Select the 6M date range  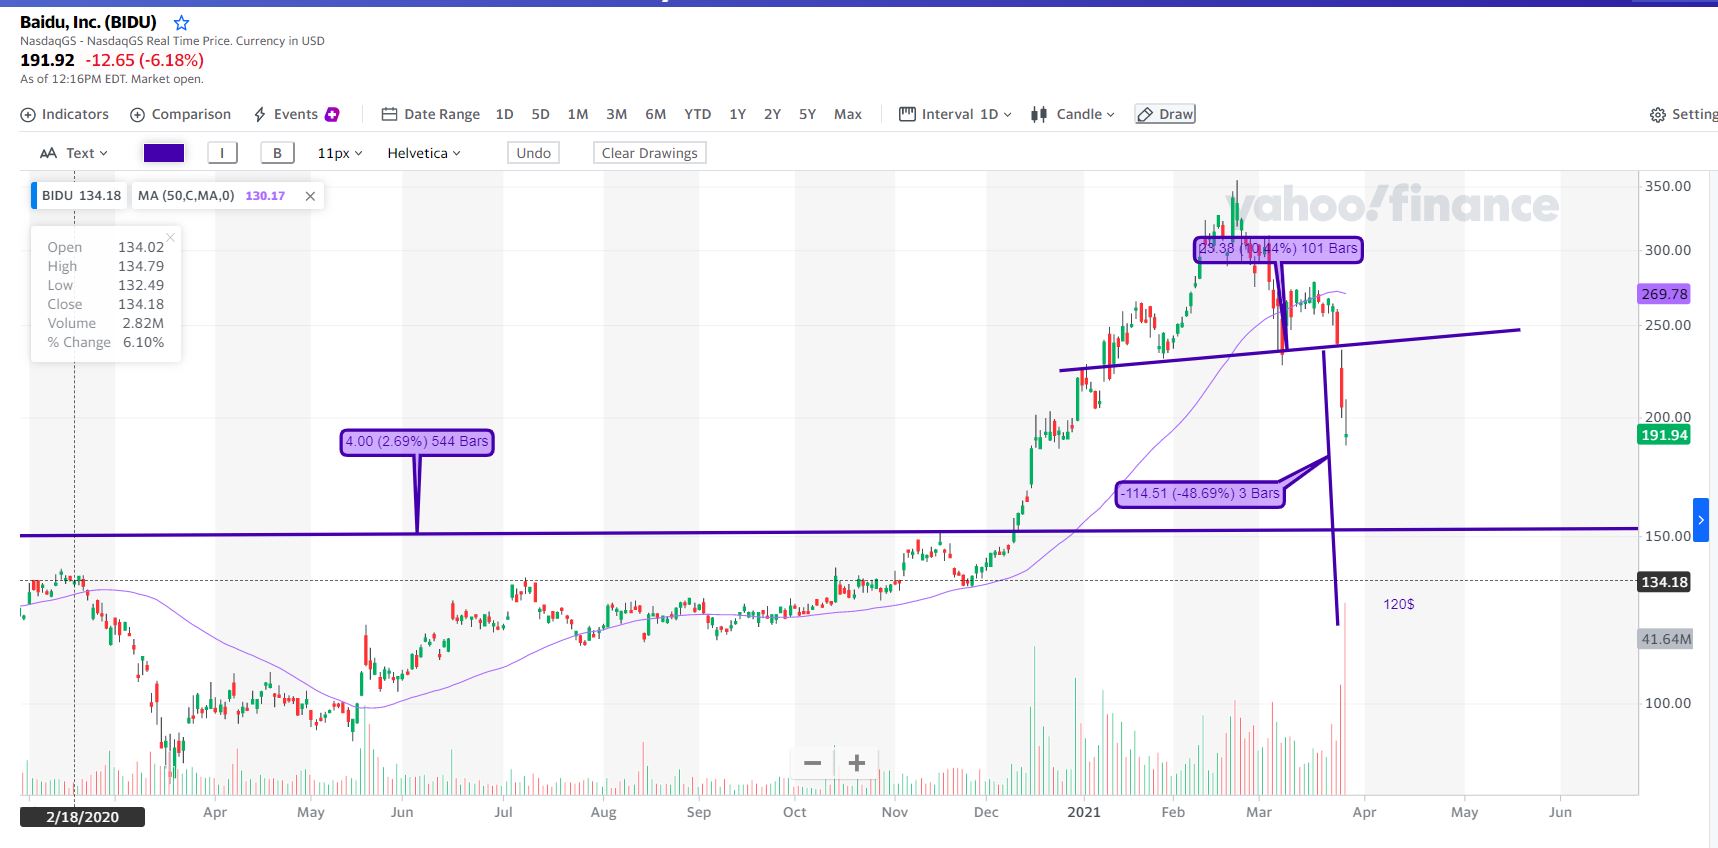(x=656, y=114)
